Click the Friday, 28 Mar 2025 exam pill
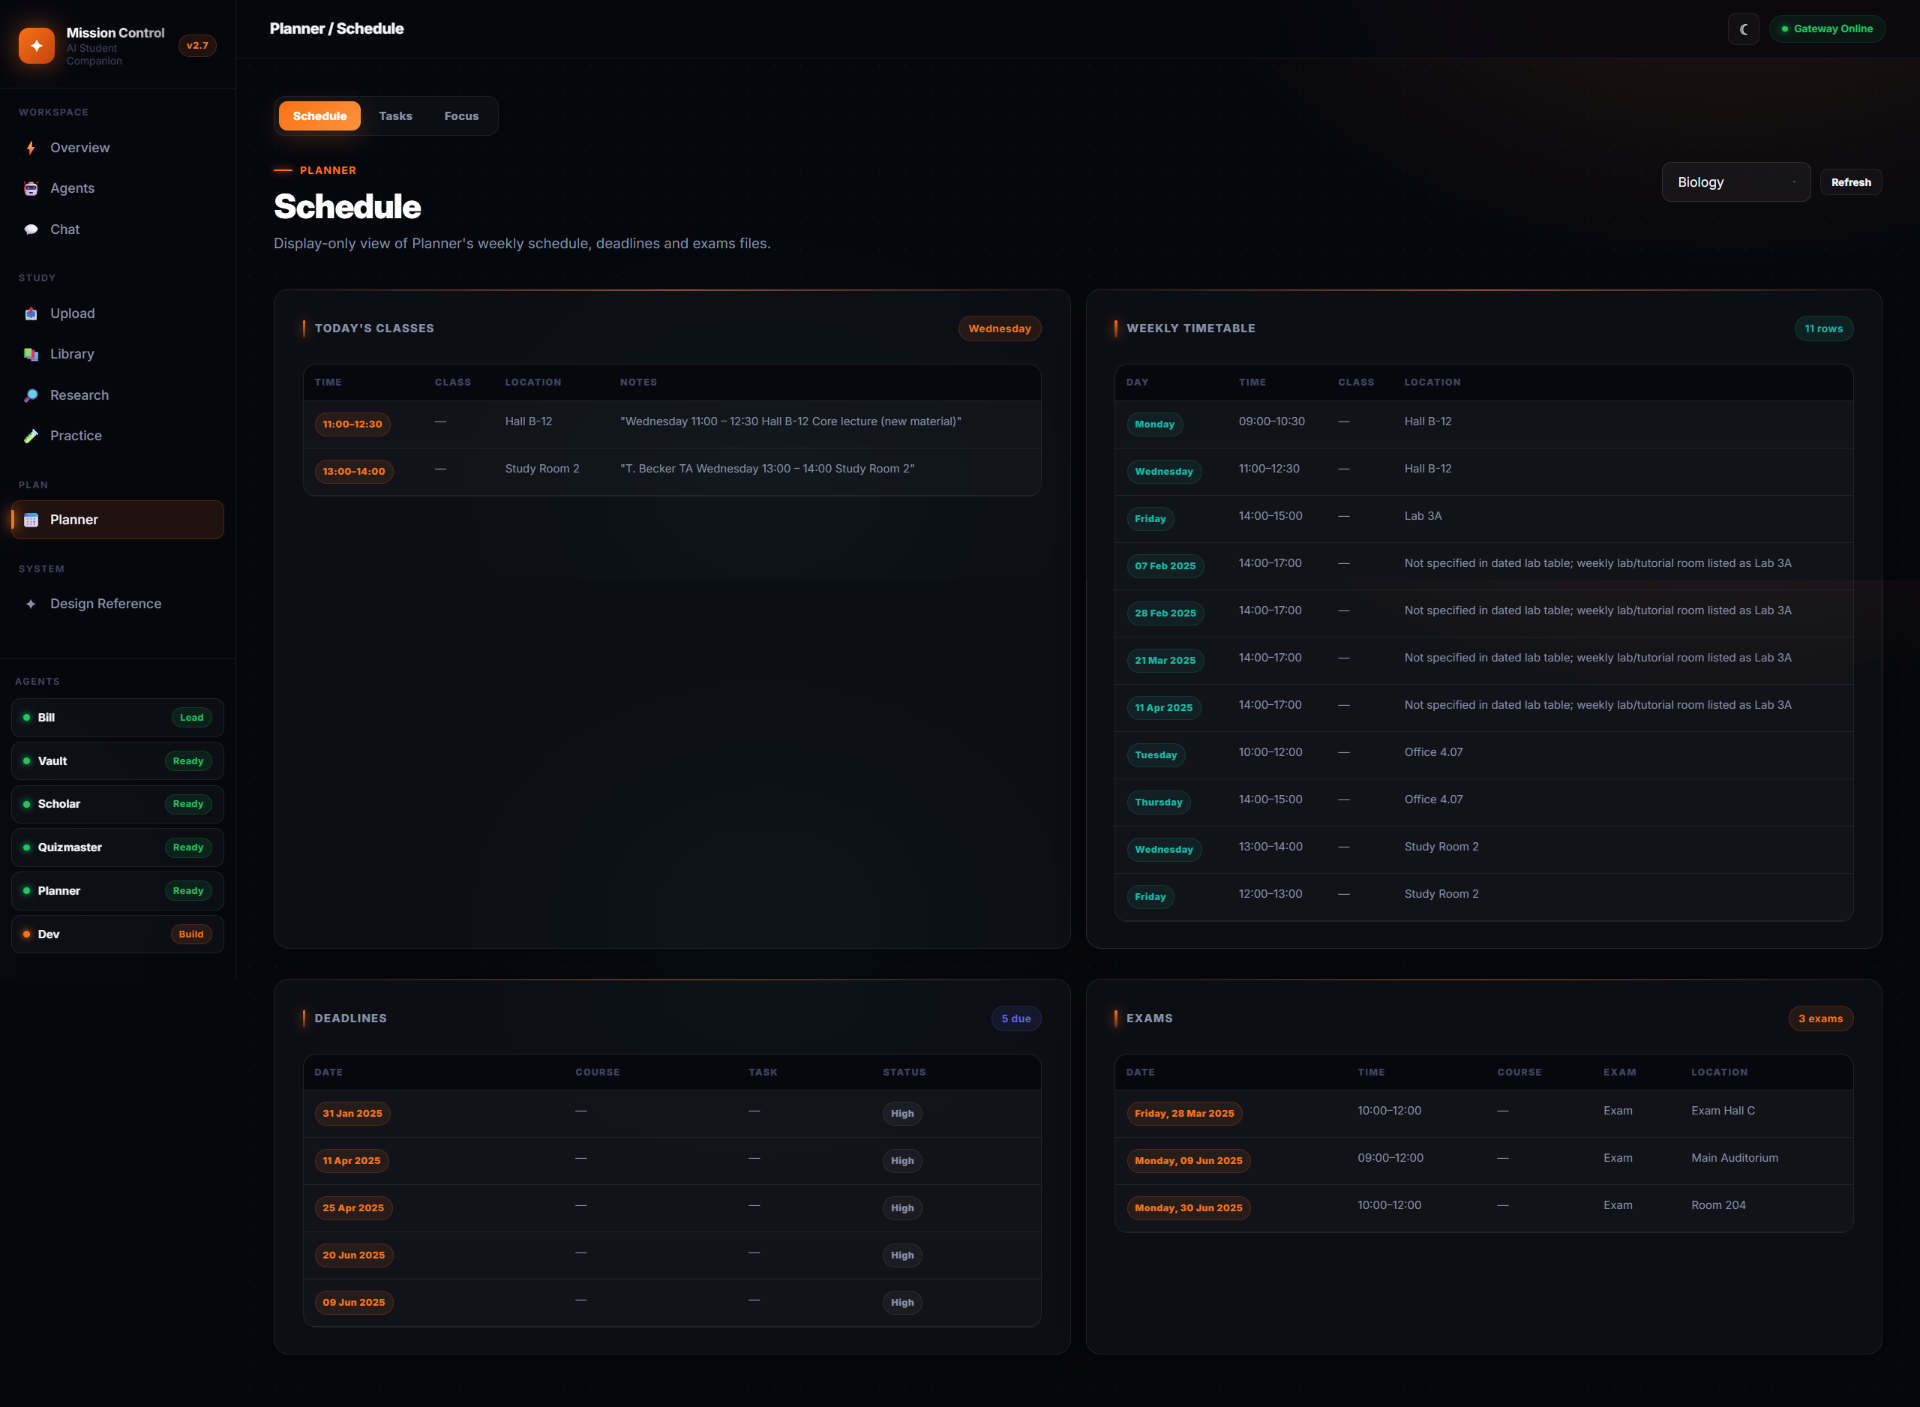Image resolution: width=1920 pixels, height=1407 pixels. click(1185, 1114)
